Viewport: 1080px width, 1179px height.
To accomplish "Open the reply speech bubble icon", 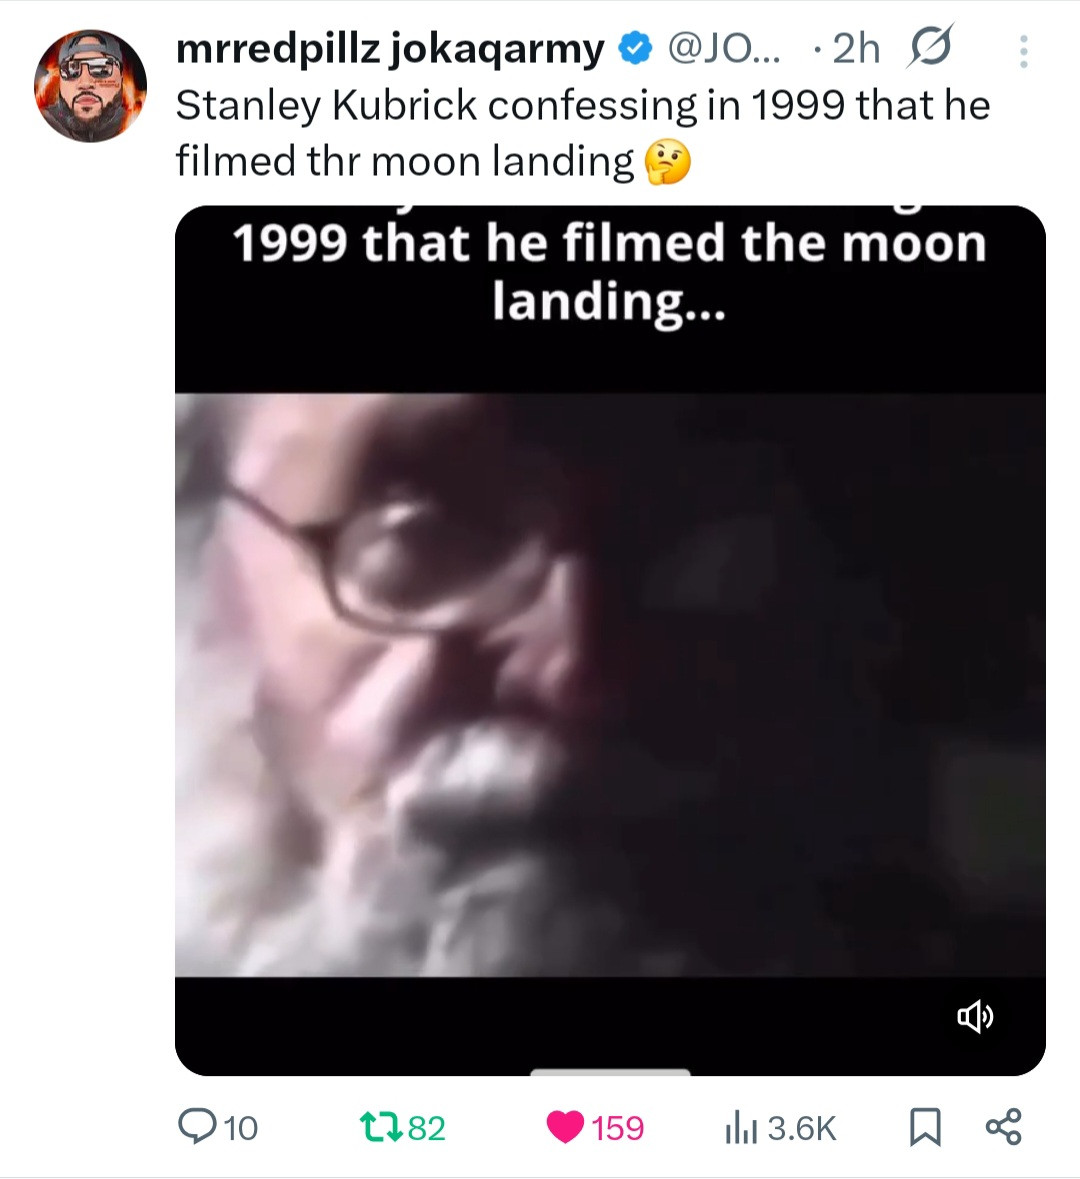I will coord(197,1127).
